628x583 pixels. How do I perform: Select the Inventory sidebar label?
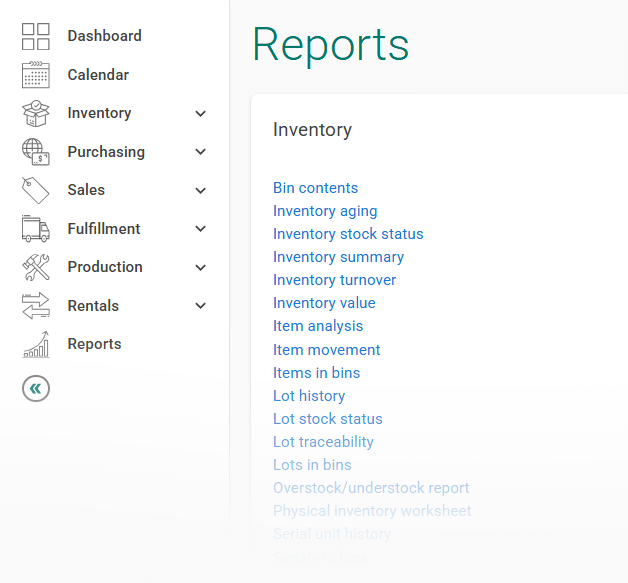pos(99,113)
